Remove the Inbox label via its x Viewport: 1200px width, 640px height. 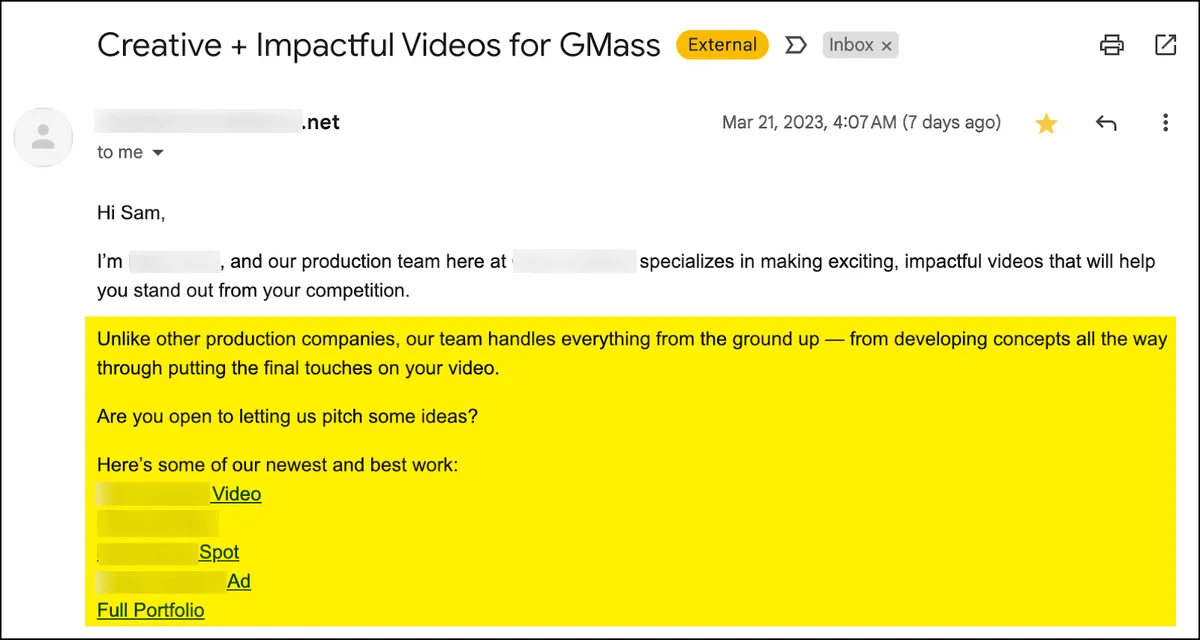click(886, 46)
